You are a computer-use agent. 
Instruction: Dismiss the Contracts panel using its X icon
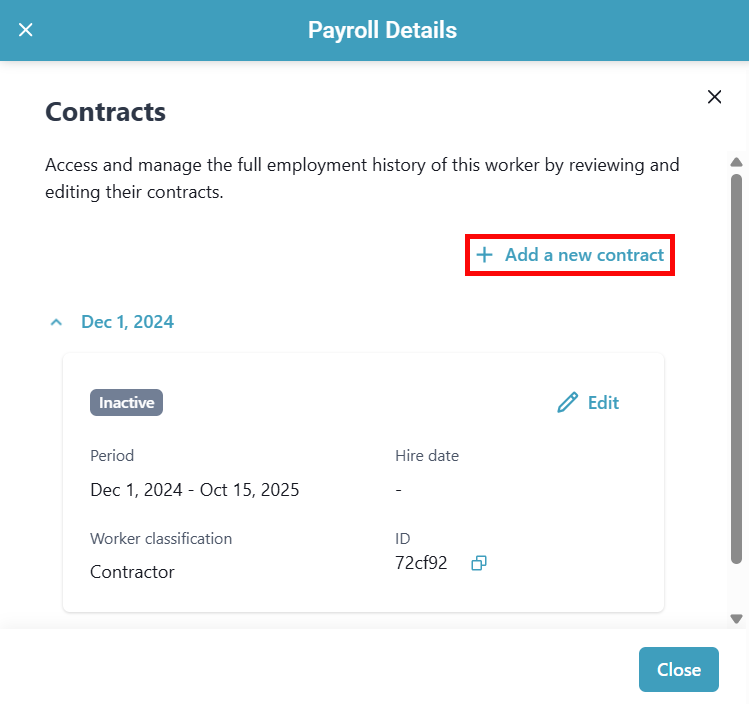[x=714, y=97]
